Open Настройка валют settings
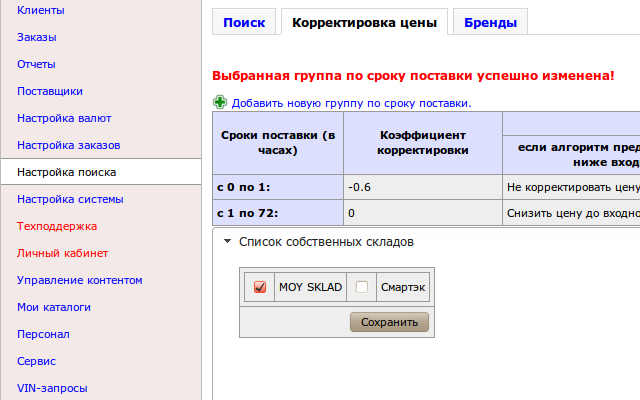This screenshot has width=640, height=400. pos(57,118)
